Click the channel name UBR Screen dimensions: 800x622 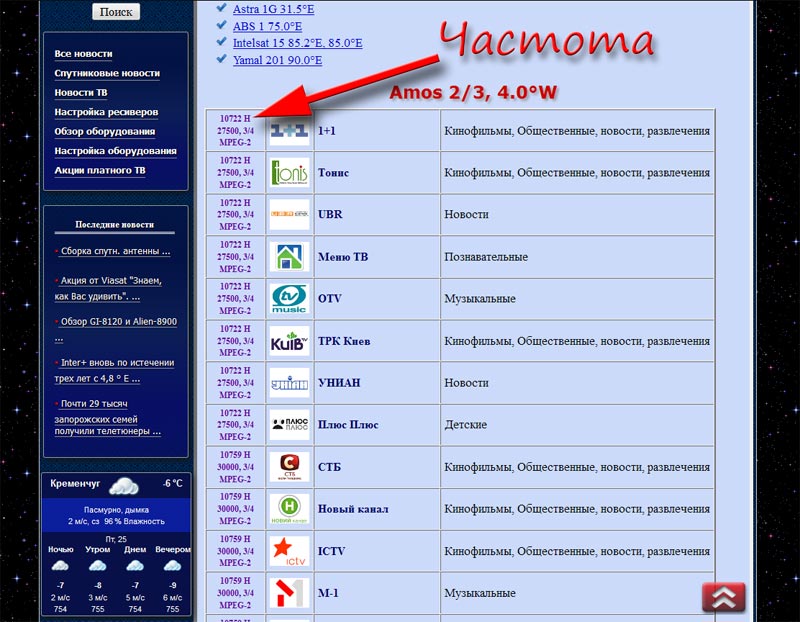(x=330, y=214)
